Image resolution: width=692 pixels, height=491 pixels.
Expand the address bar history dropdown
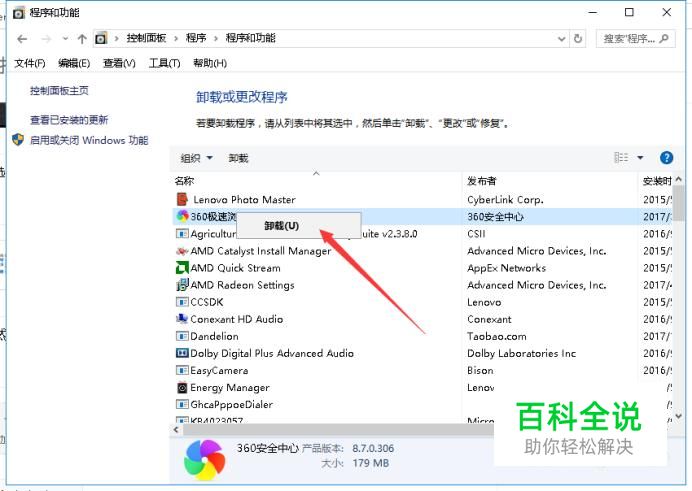pos(561,39)
